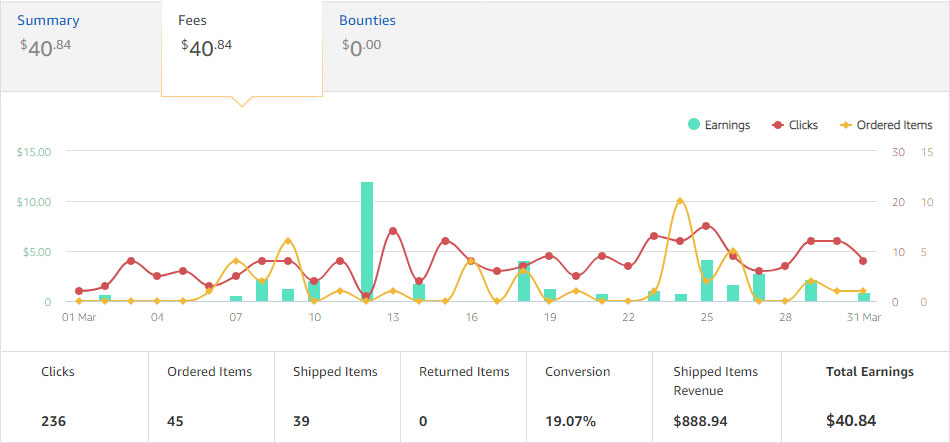
Task: Click the 31 Mar axis label
Action: (864, 317)
